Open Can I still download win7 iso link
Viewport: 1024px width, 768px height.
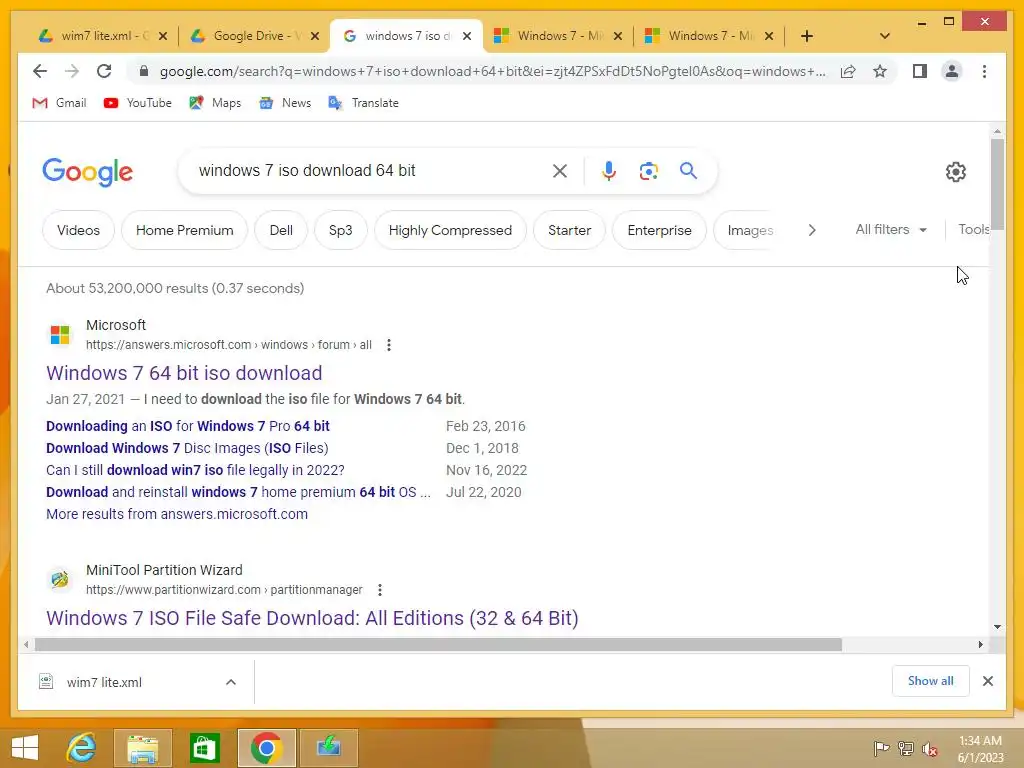pyautogui.click(x=195, y=470)
